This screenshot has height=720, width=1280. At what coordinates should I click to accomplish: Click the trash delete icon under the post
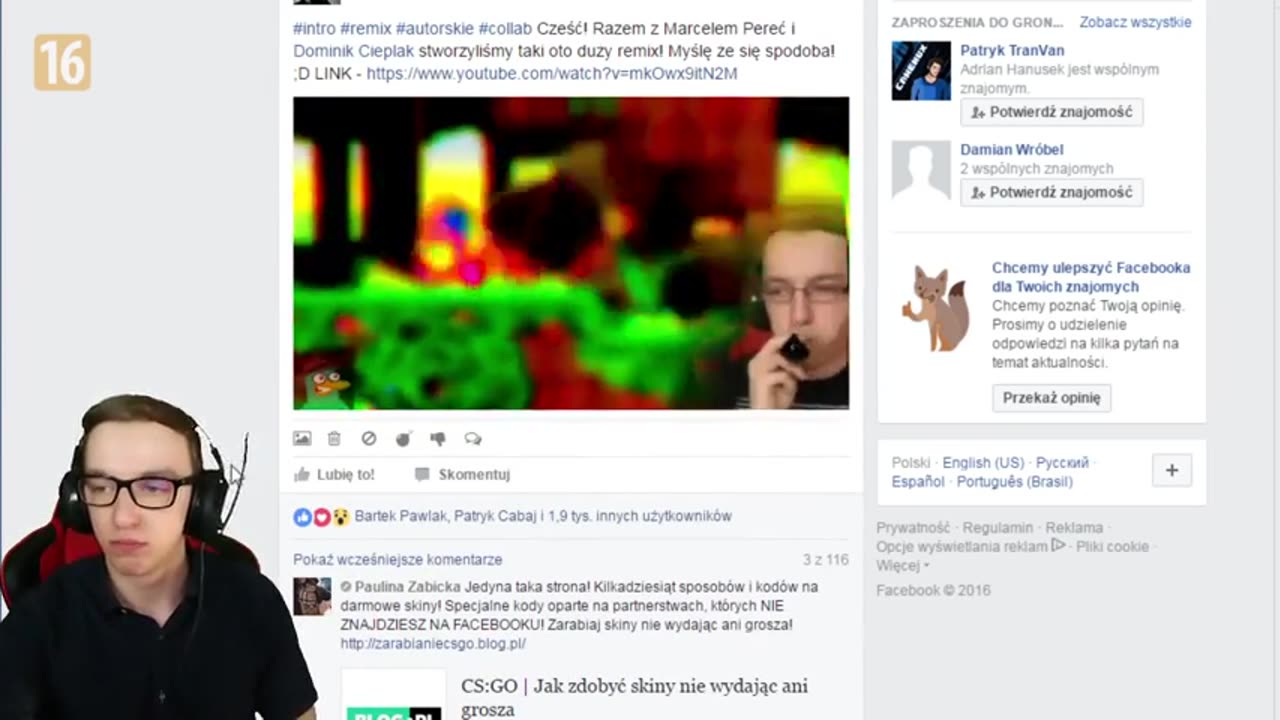coord(334,438)
